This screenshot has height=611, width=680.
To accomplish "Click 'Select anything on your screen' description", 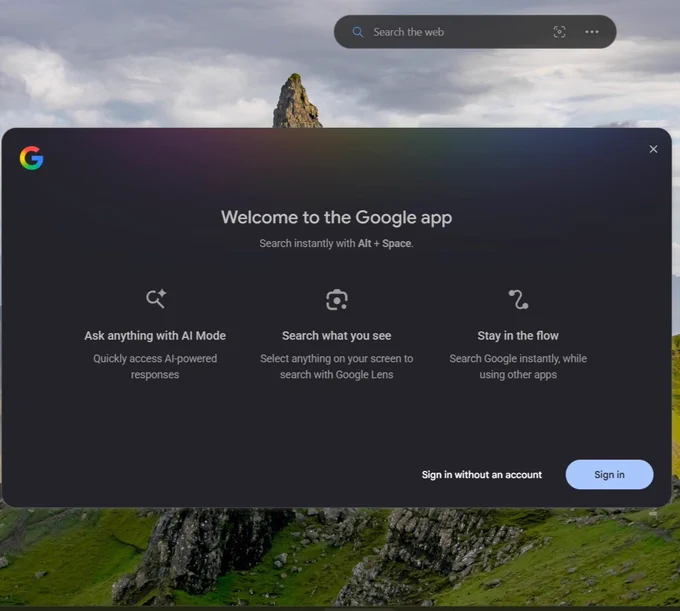I will click(x=337, y=366).
